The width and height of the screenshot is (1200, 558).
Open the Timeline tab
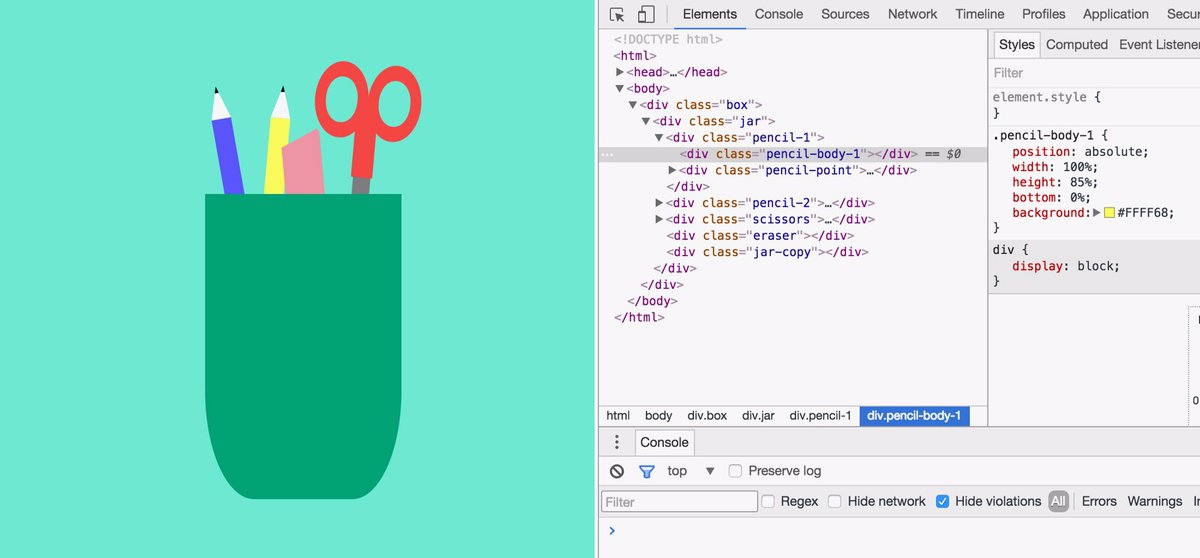point(979,14)
